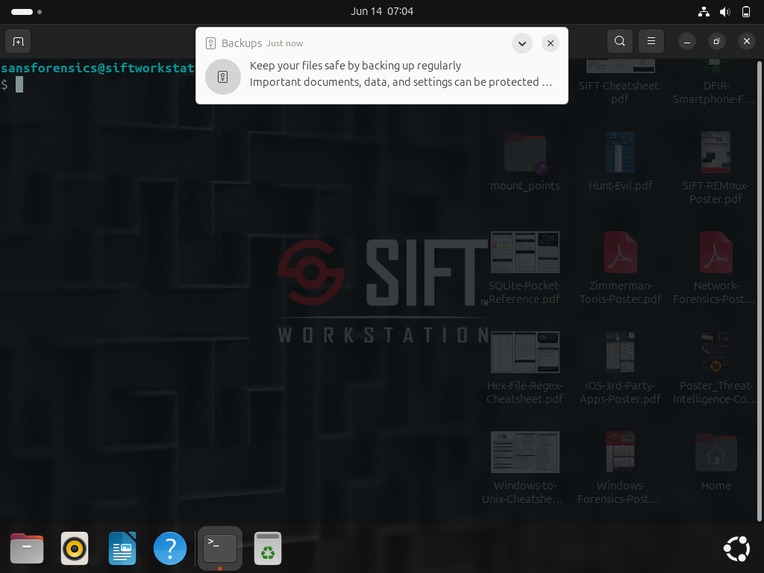Select mount_points folder on desktop
This screenshot has height=573, width=764.
pos(525,162)
